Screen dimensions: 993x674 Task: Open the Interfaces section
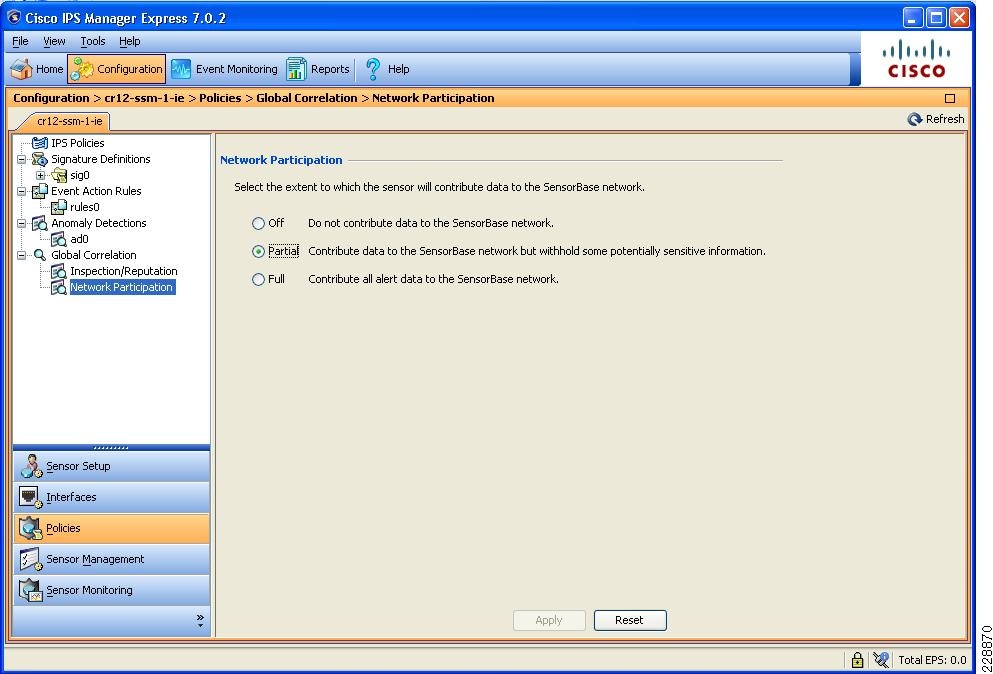111,497
